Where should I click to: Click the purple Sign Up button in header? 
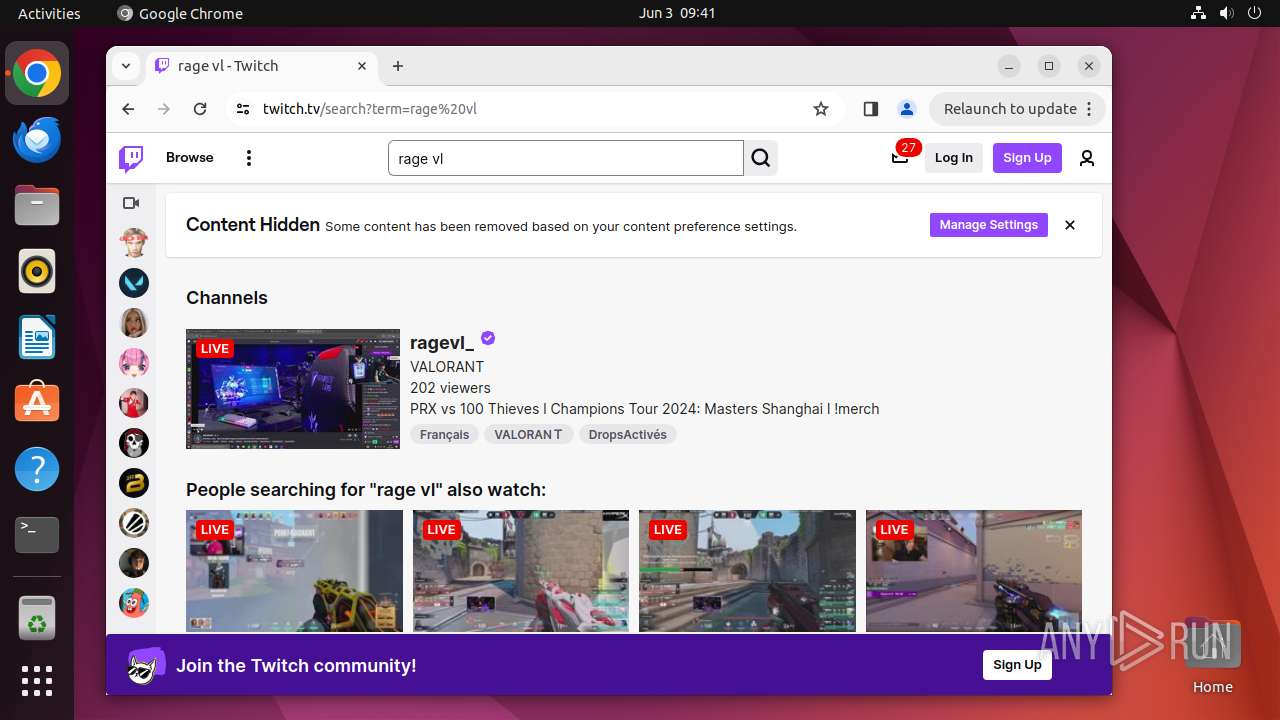point(1027,158)
